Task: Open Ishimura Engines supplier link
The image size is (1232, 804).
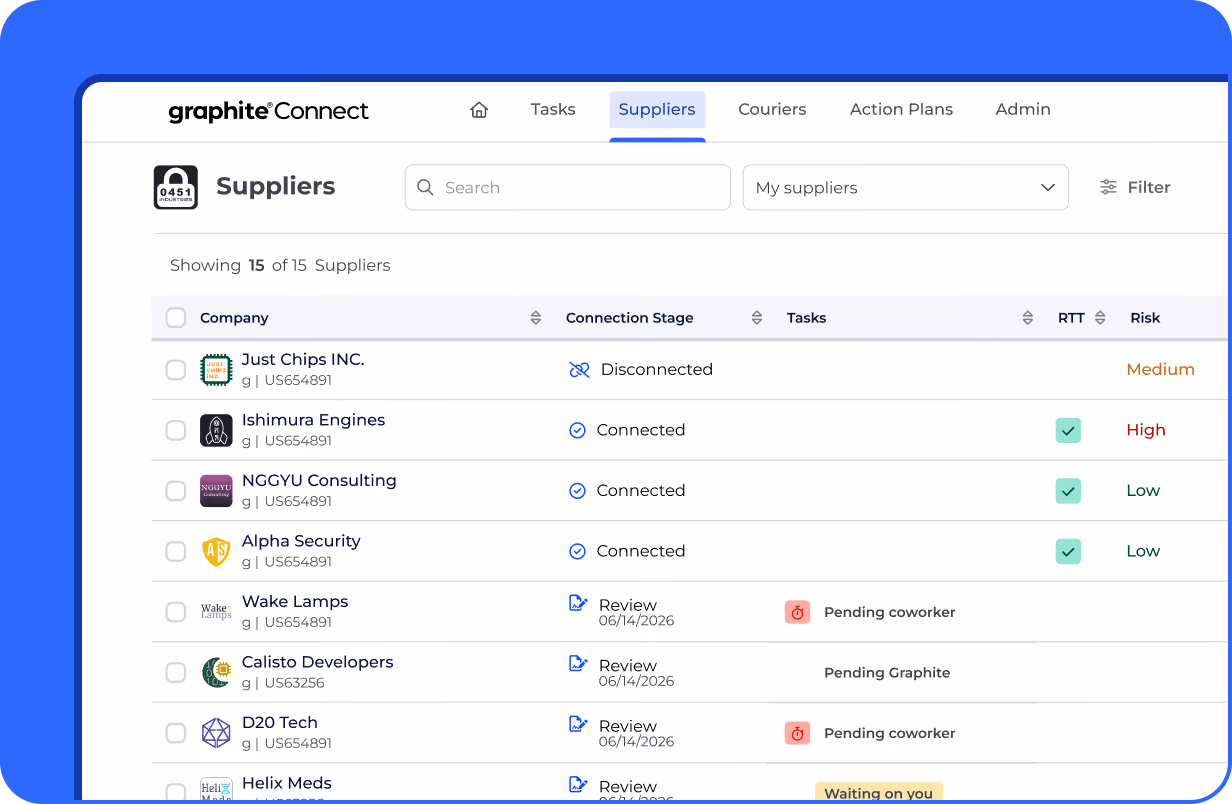Action: click(313, 420)
